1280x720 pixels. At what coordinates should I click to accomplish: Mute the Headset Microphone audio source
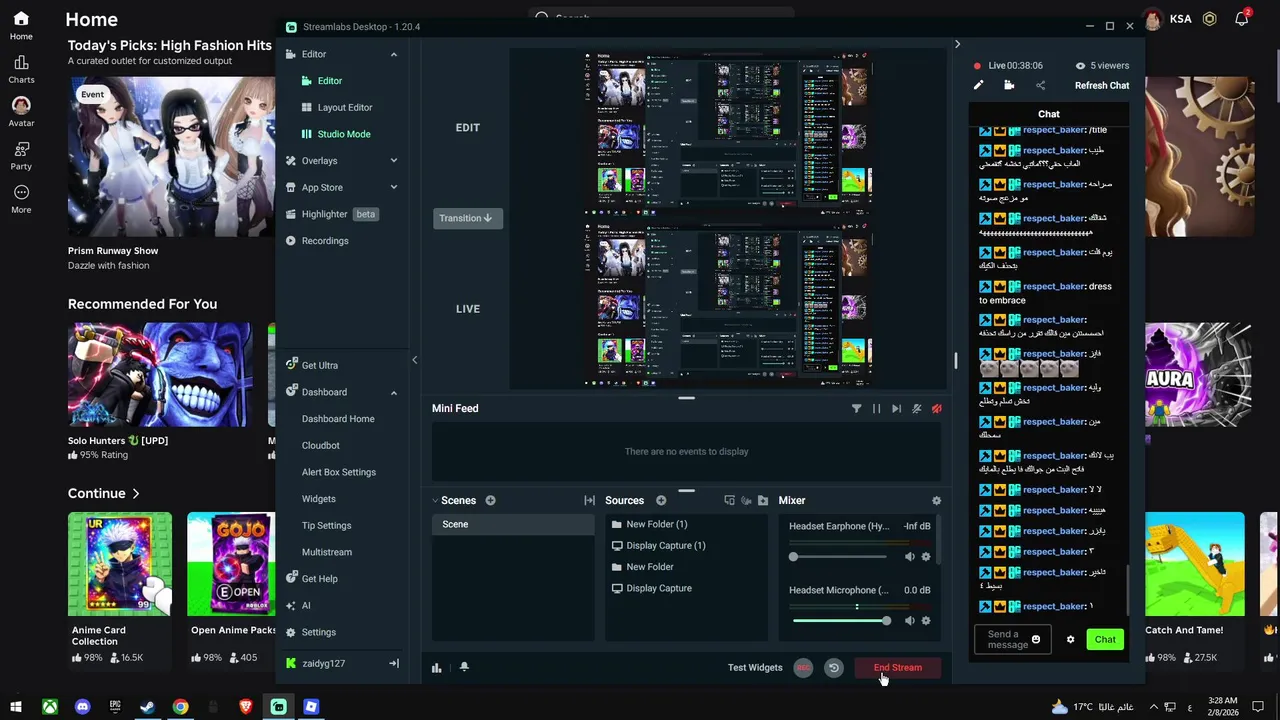pyautogui.click(x=910, y=621)
